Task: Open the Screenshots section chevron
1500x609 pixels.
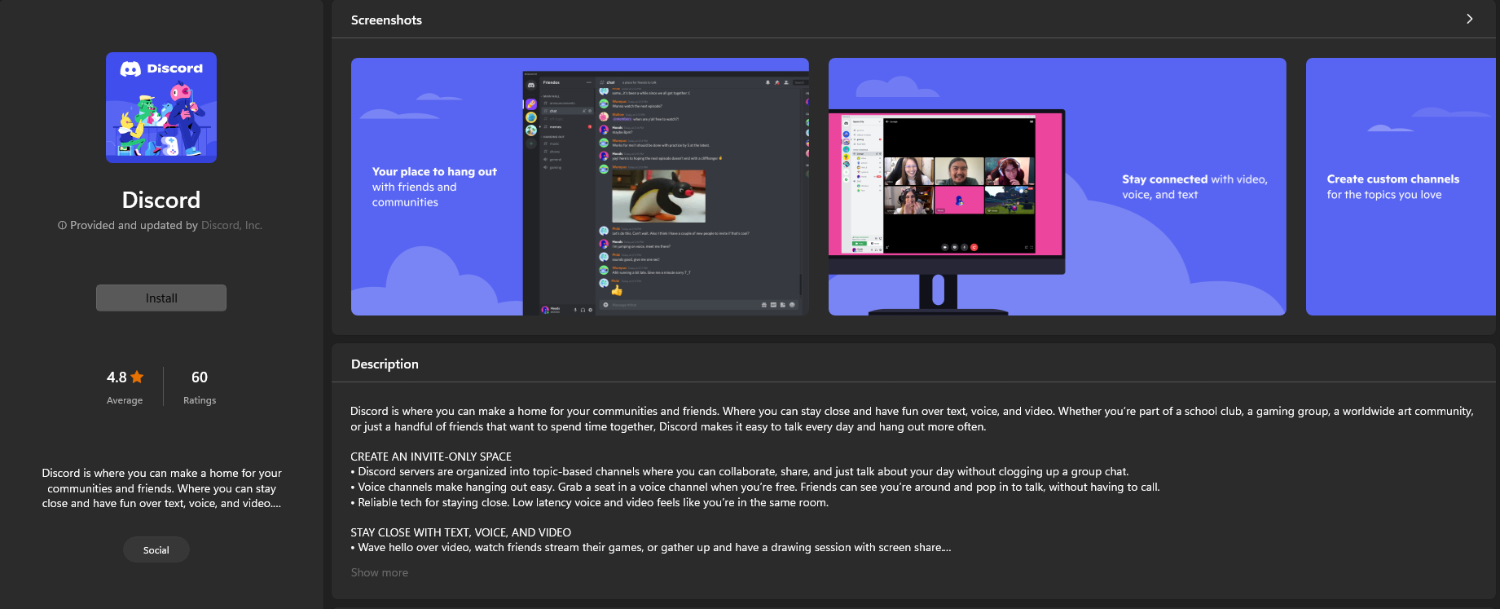Action: pyautogui.click(x=1469, y=19)
